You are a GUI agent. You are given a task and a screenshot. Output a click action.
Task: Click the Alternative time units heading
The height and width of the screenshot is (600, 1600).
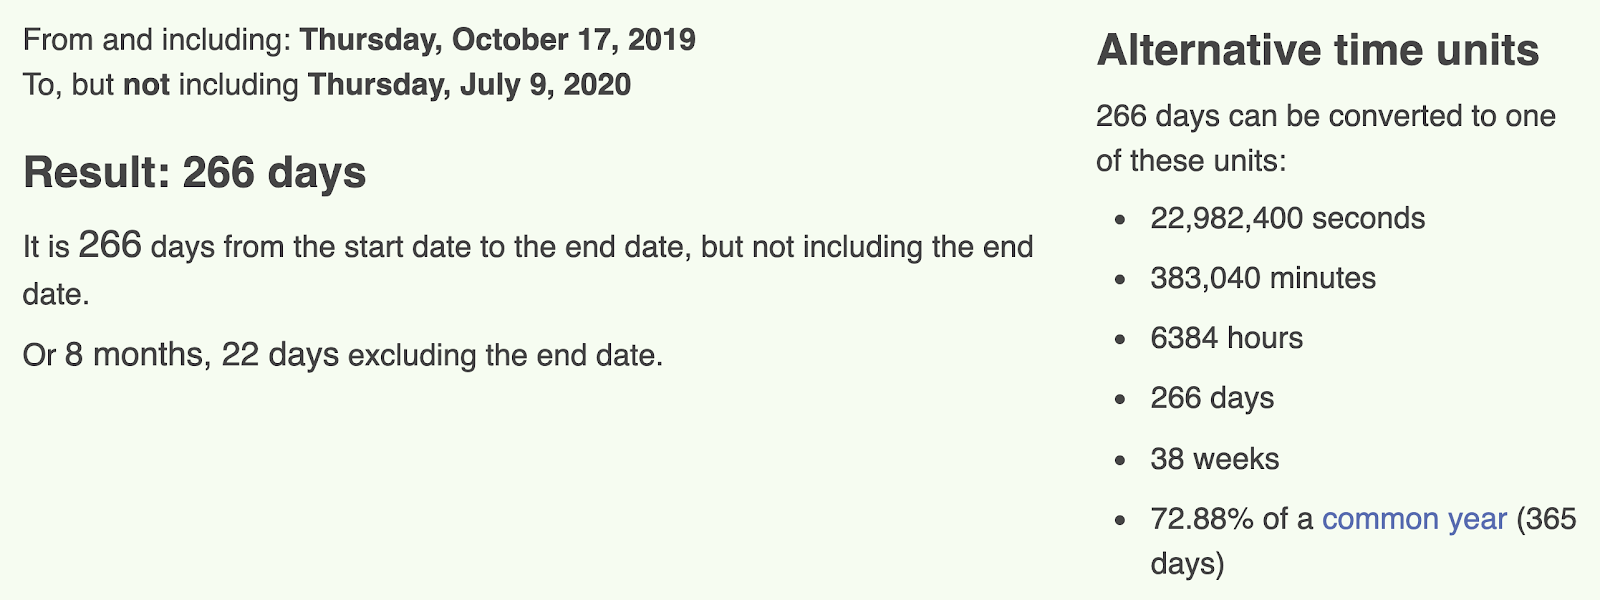(x=1318, y=50)
